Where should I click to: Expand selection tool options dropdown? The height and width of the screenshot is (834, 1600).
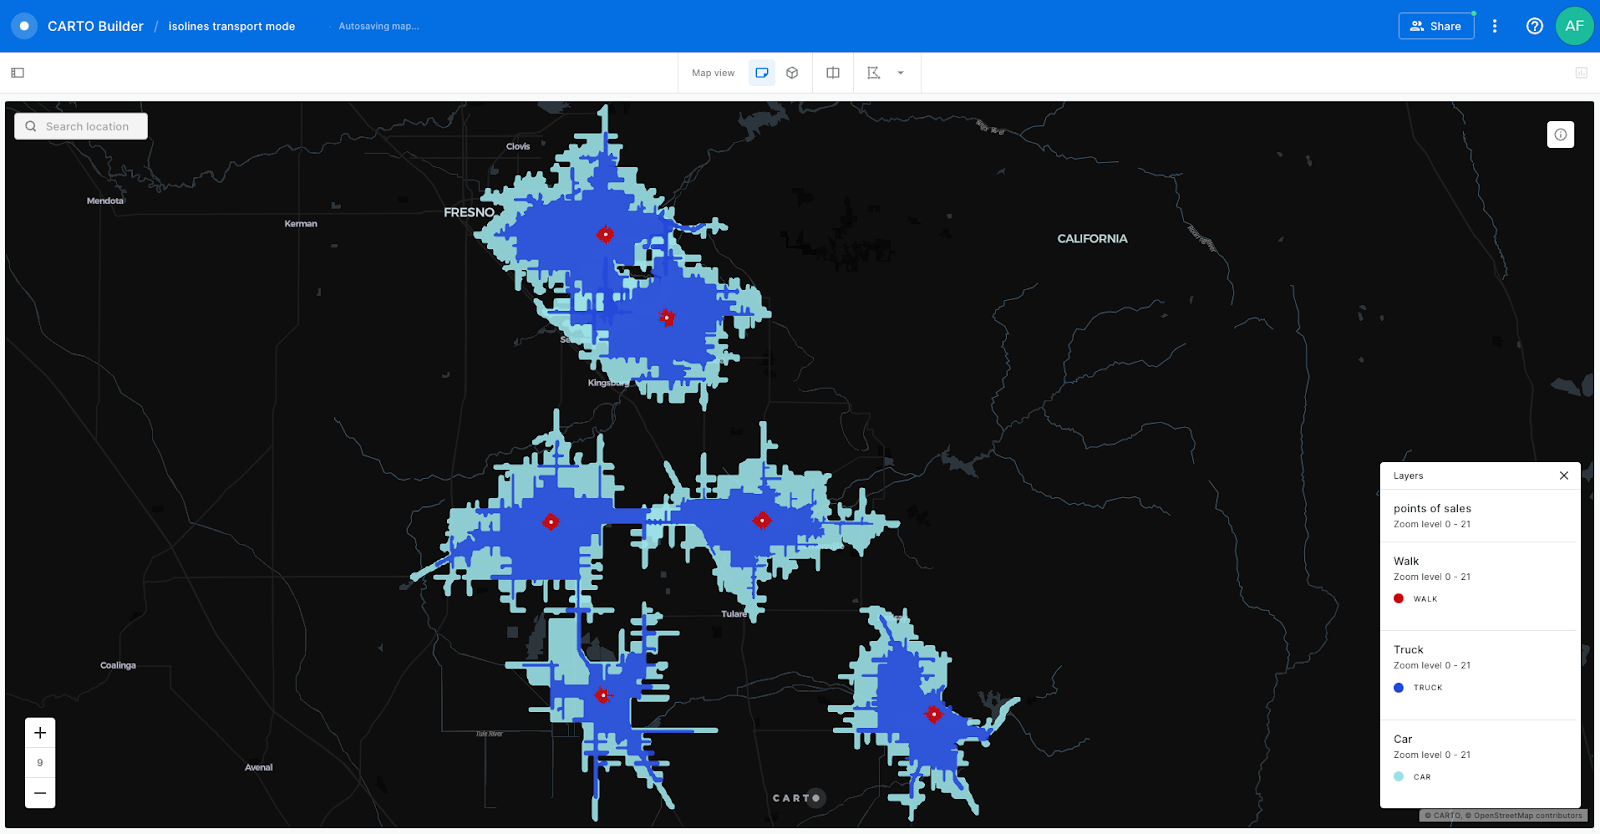coord(901,73)
